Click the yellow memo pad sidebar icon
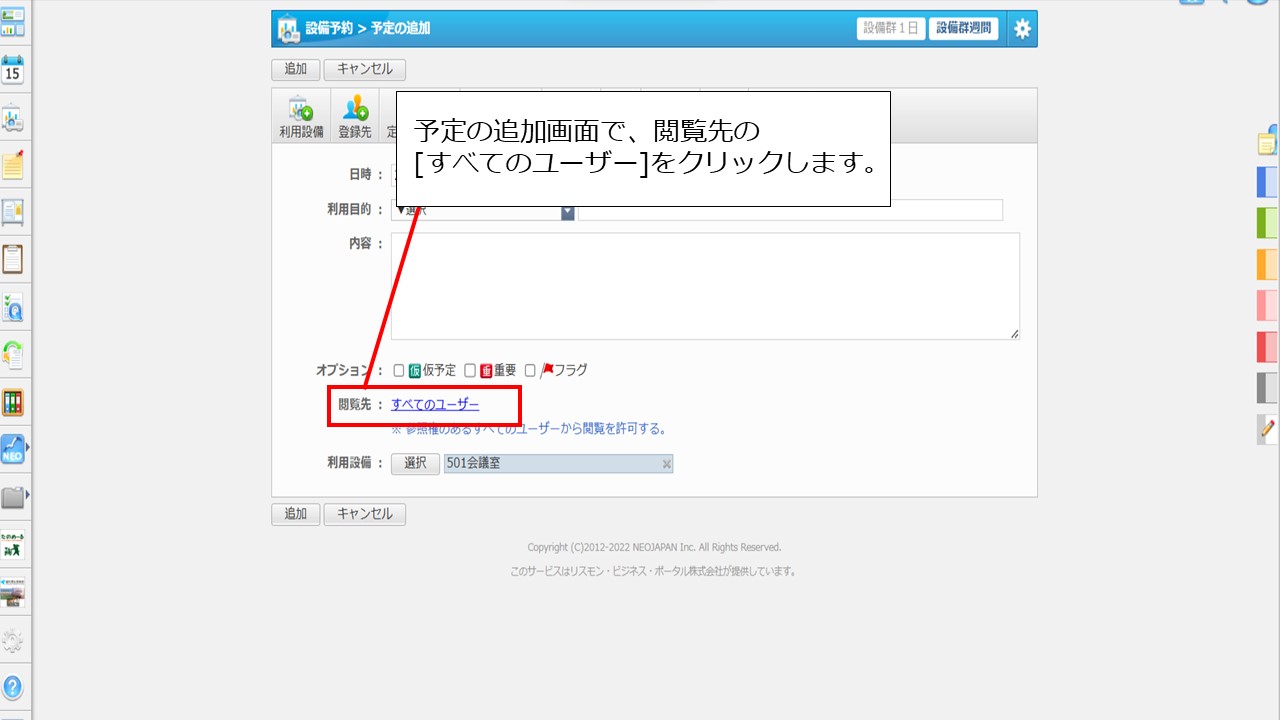 13,166
